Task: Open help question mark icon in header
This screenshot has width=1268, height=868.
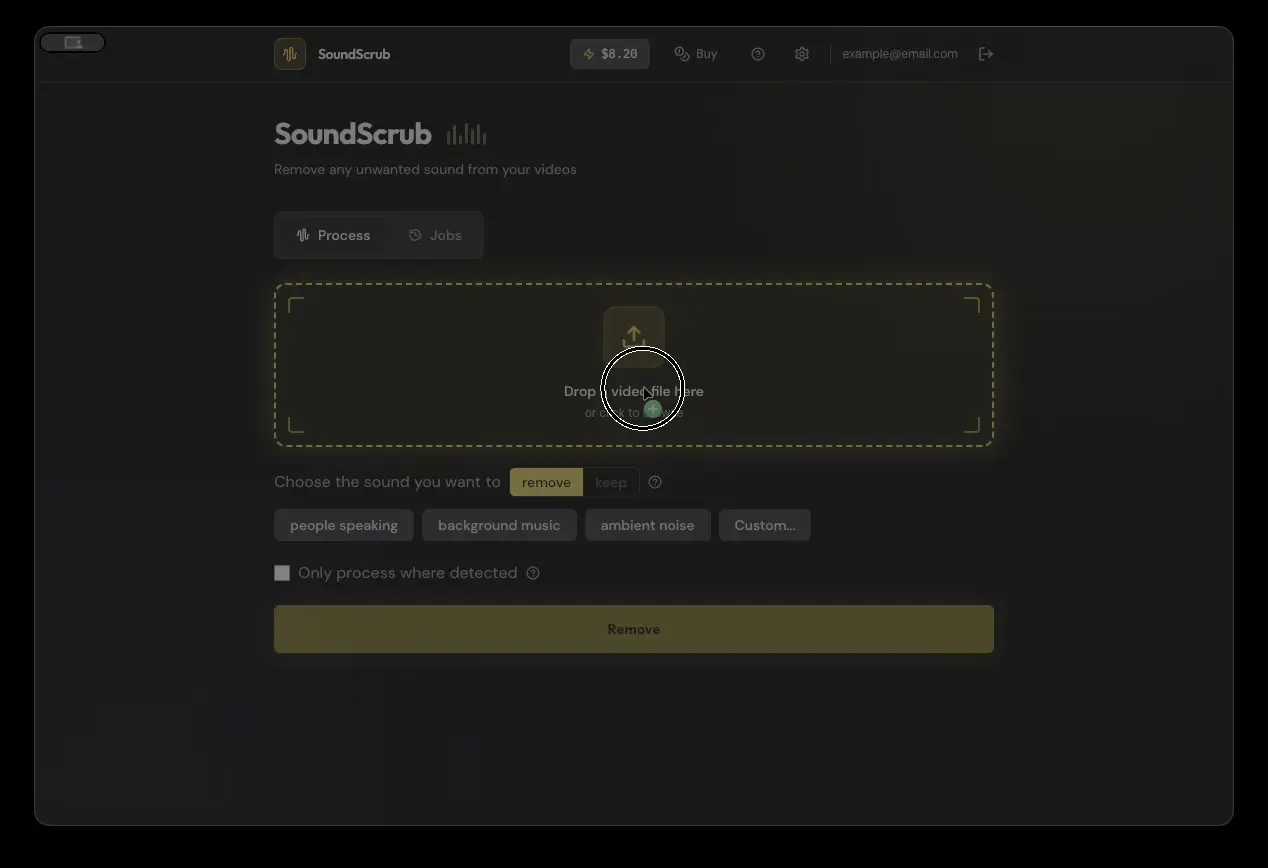Action: click(758, 54)
